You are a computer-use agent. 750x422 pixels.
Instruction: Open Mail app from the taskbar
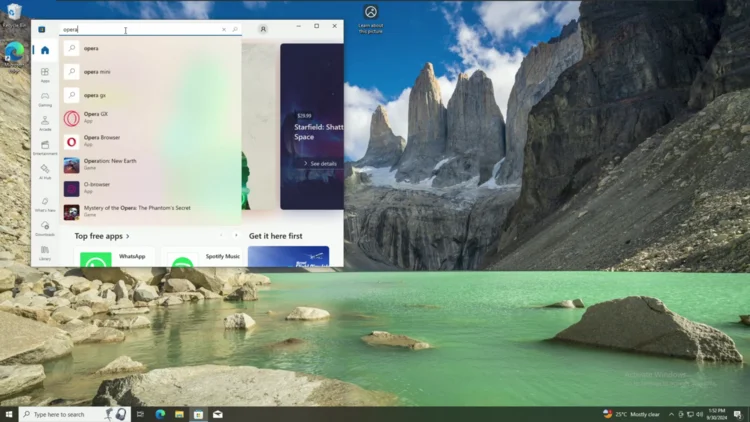[x=218, y=414]
